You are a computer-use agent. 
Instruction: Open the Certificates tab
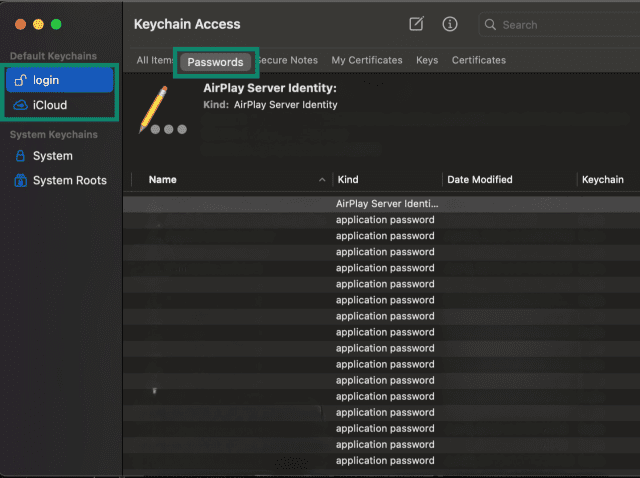[x=478, y=60]
